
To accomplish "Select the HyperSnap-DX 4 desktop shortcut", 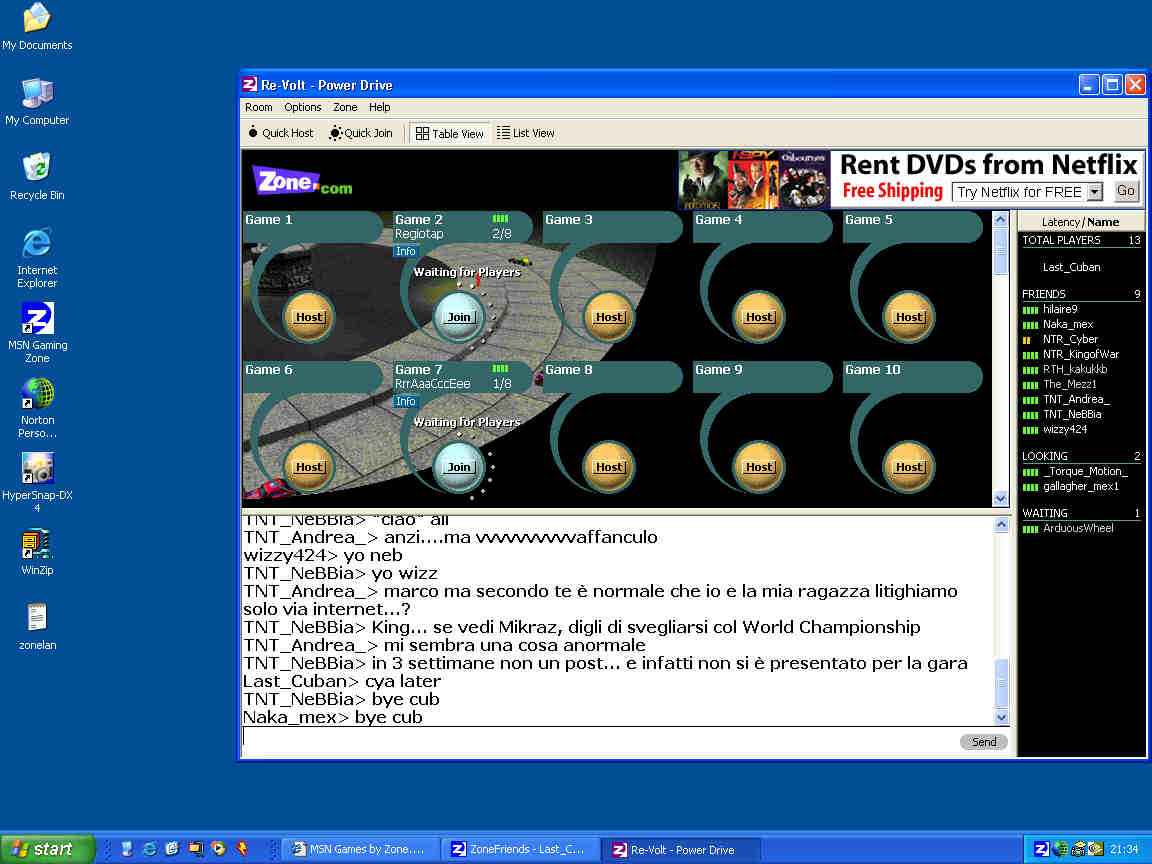I will coord(37,483).
